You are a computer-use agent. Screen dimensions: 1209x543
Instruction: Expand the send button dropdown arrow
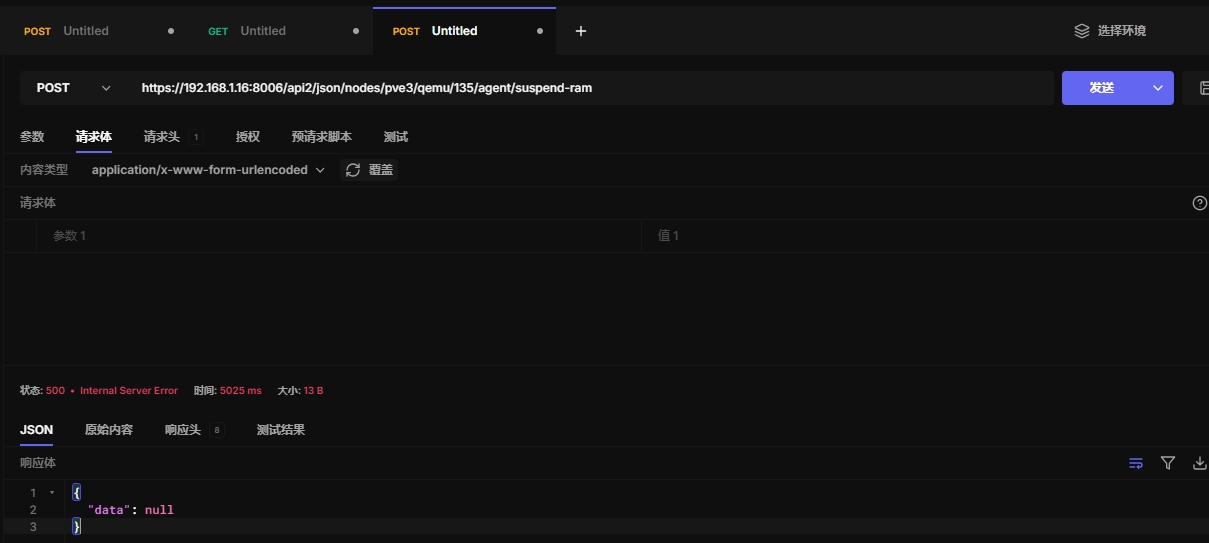1158,88
